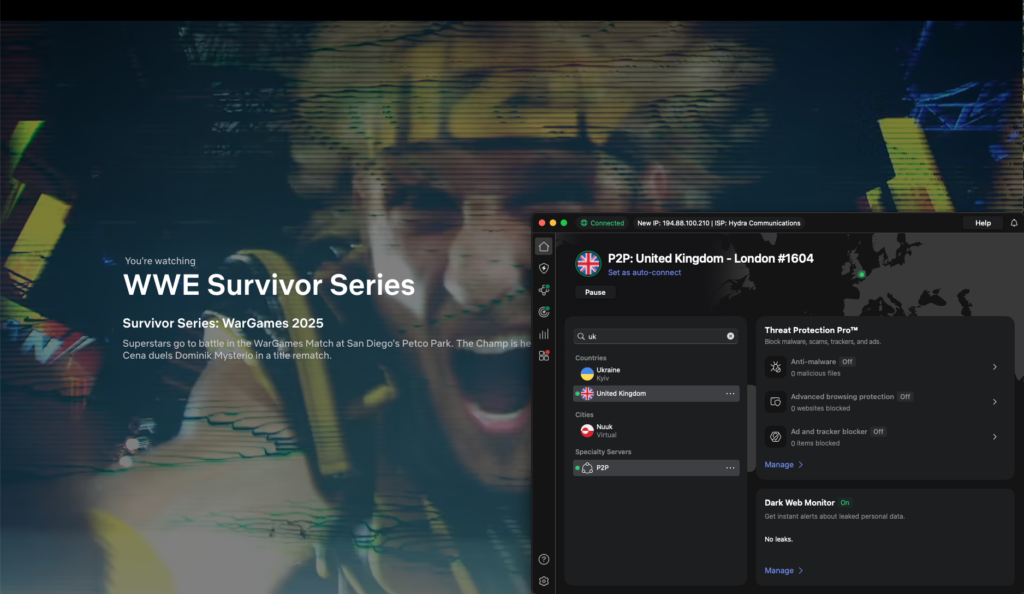Click the green server dot on the map
Screen dimensions: 1024x594
pos(861,274)
